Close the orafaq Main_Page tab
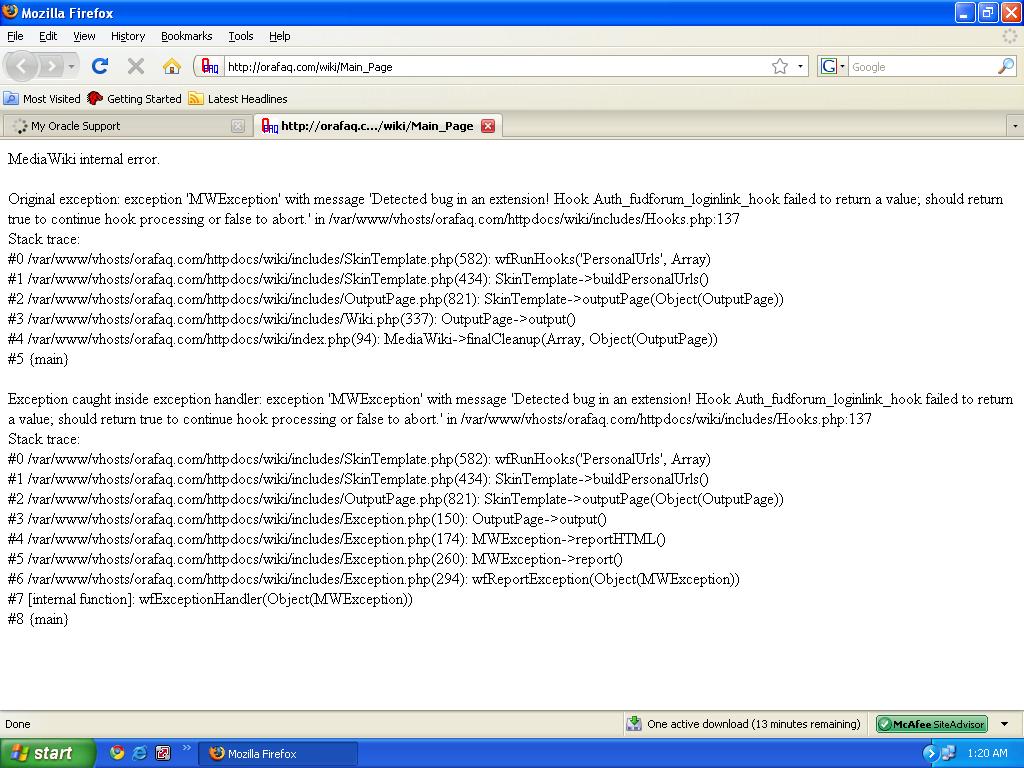 tap(488, 126)
